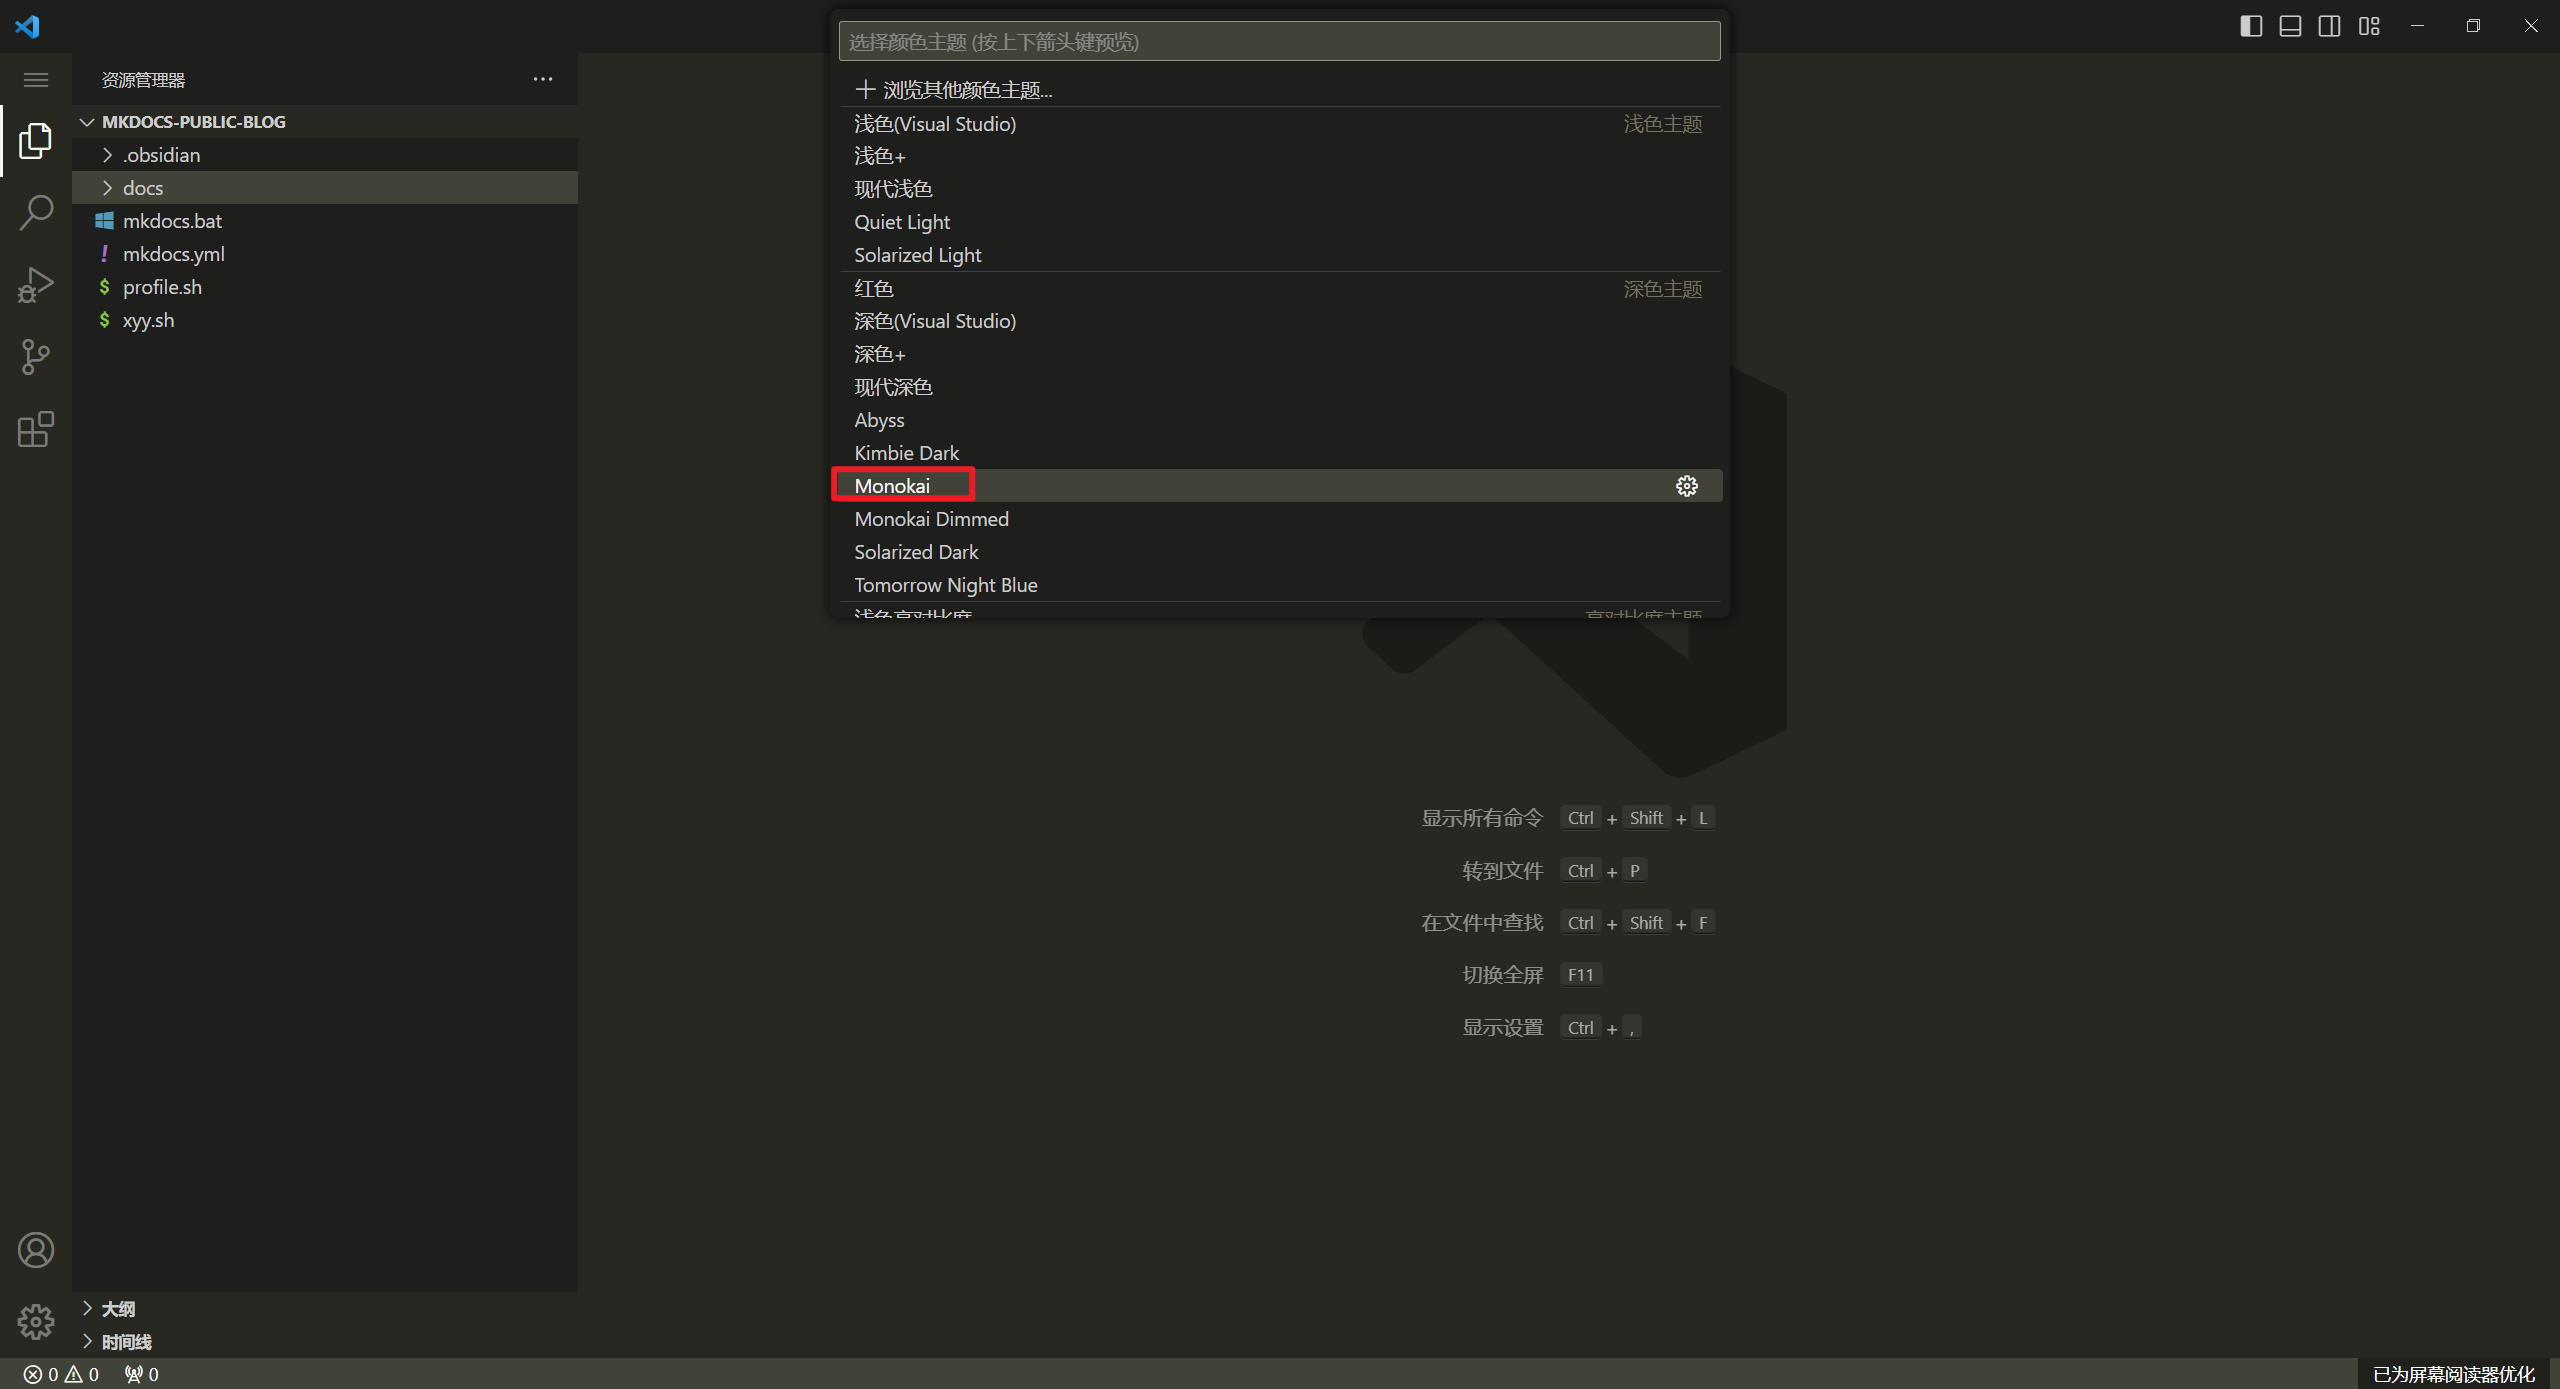Select the Solarized Light theme

click(1279, 255)
